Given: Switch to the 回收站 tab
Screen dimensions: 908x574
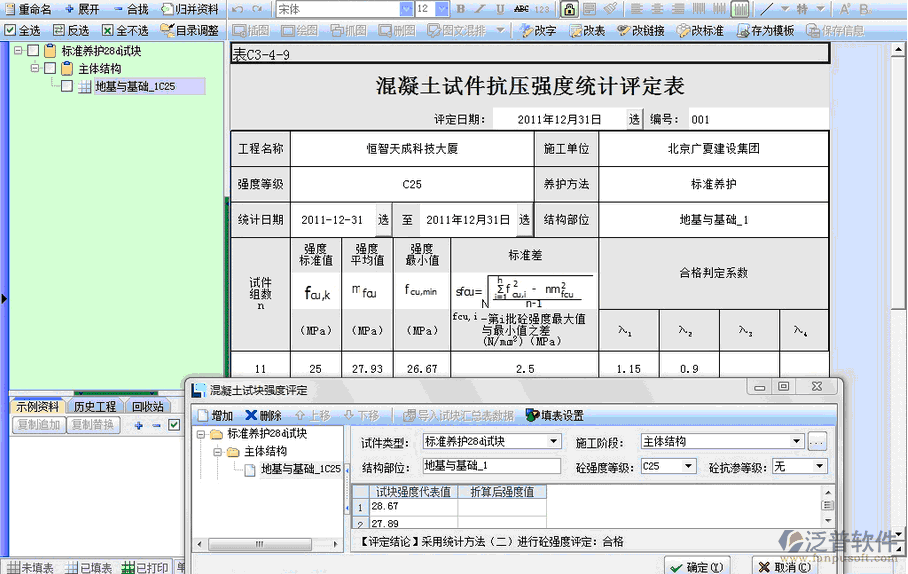Looking at the screenshot, I should [x=149, y=407].
